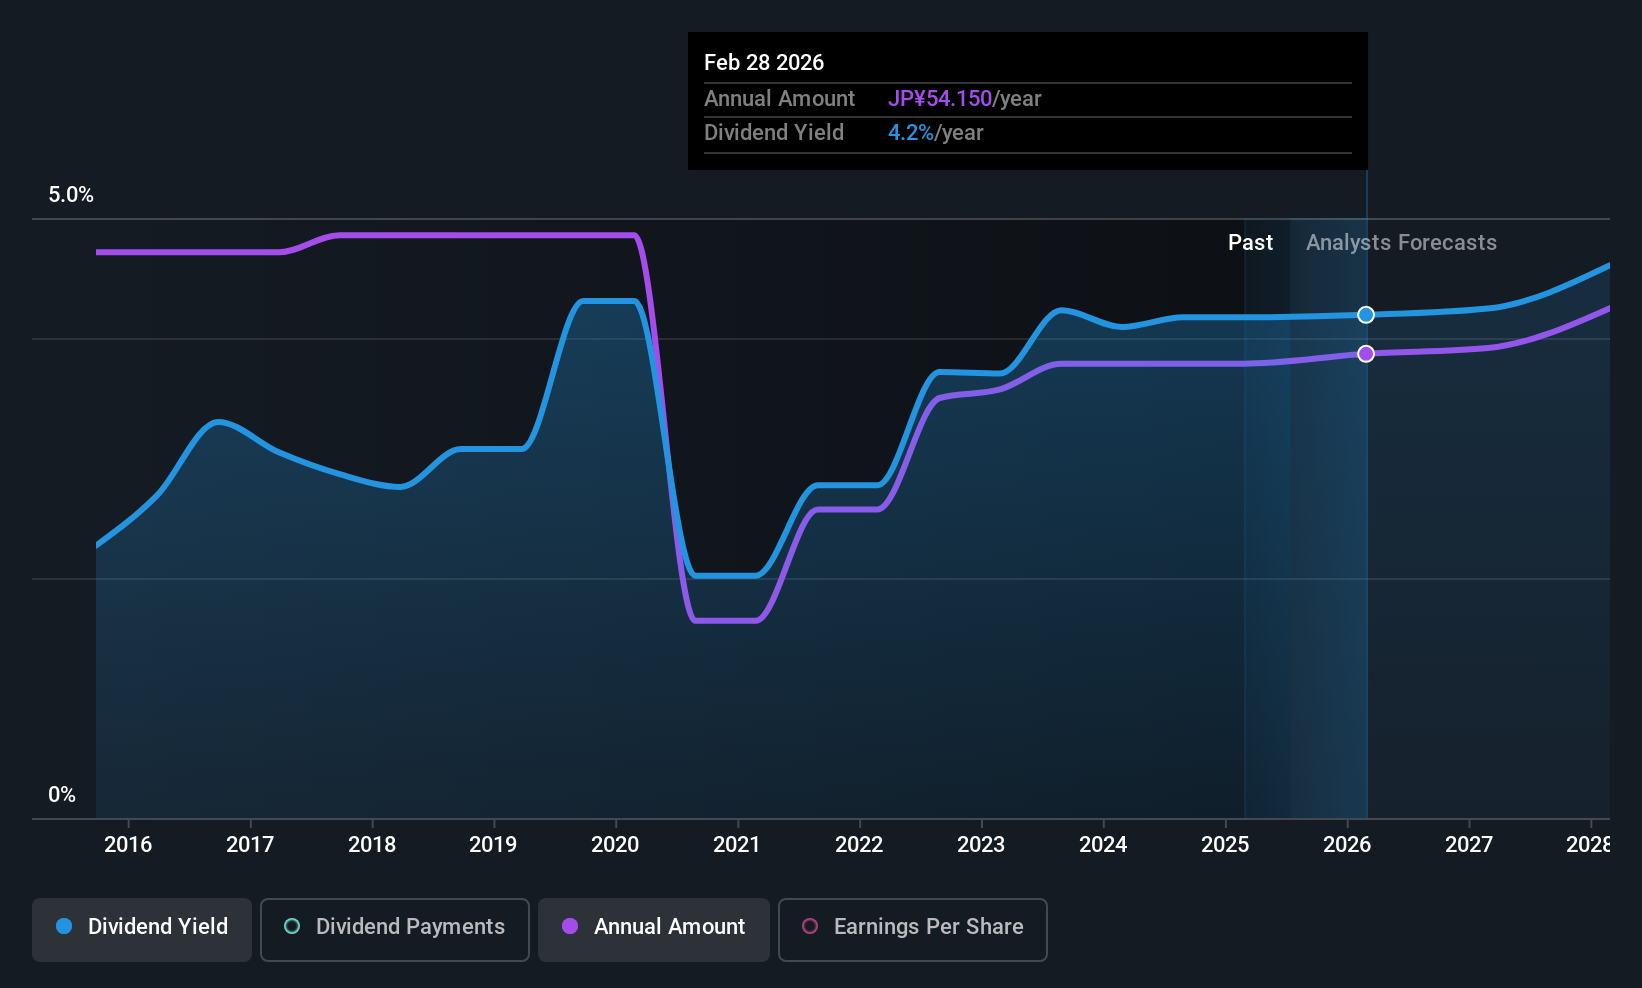Click the Analysts Forecasts region label

click(1401, 243)
